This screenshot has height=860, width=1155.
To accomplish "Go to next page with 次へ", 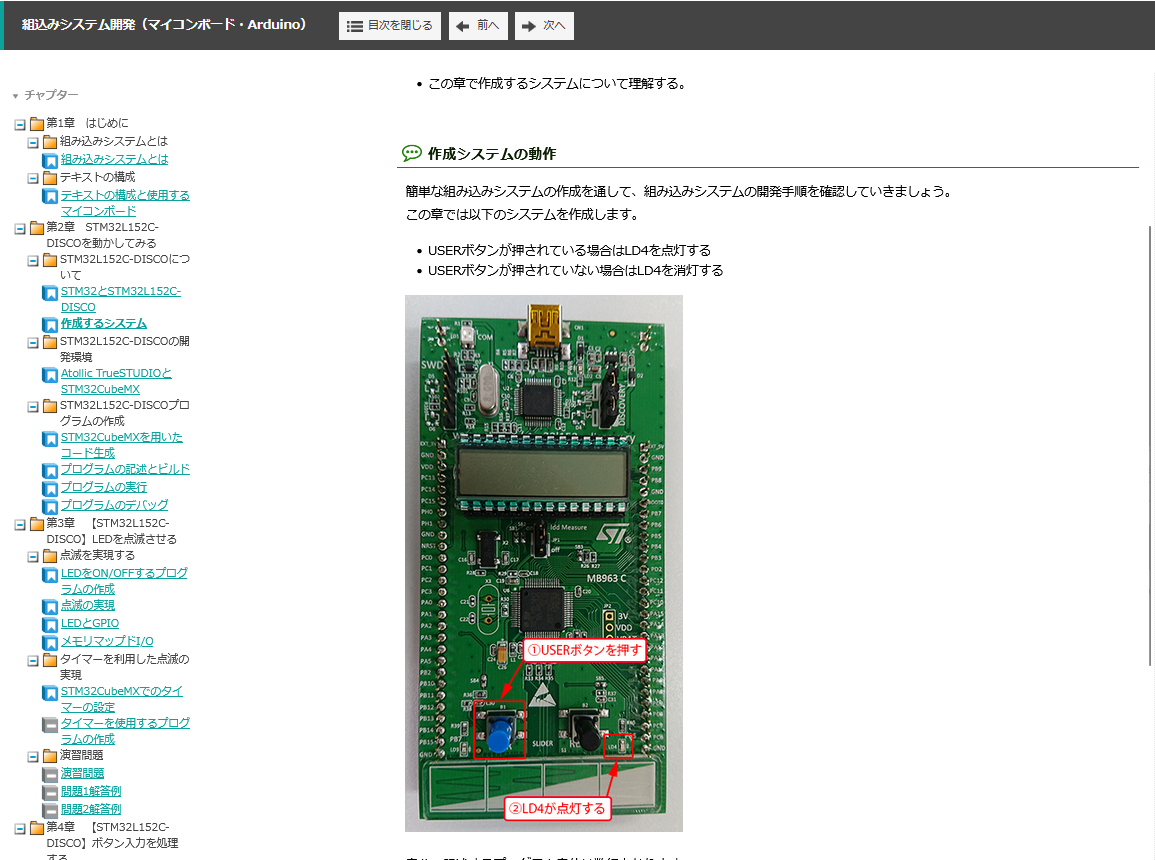I will pyautogui.click(x=544, y=26).
